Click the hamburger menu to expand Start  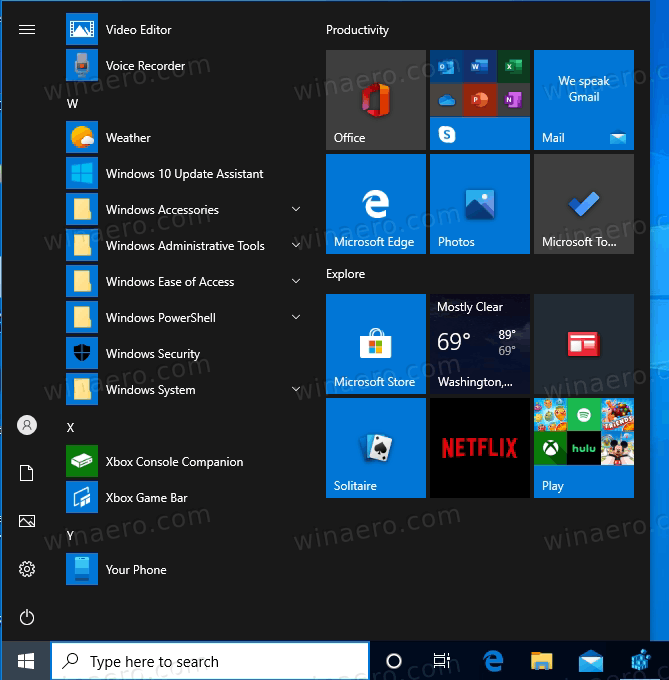pyautogui.click(x=27, y=30)
